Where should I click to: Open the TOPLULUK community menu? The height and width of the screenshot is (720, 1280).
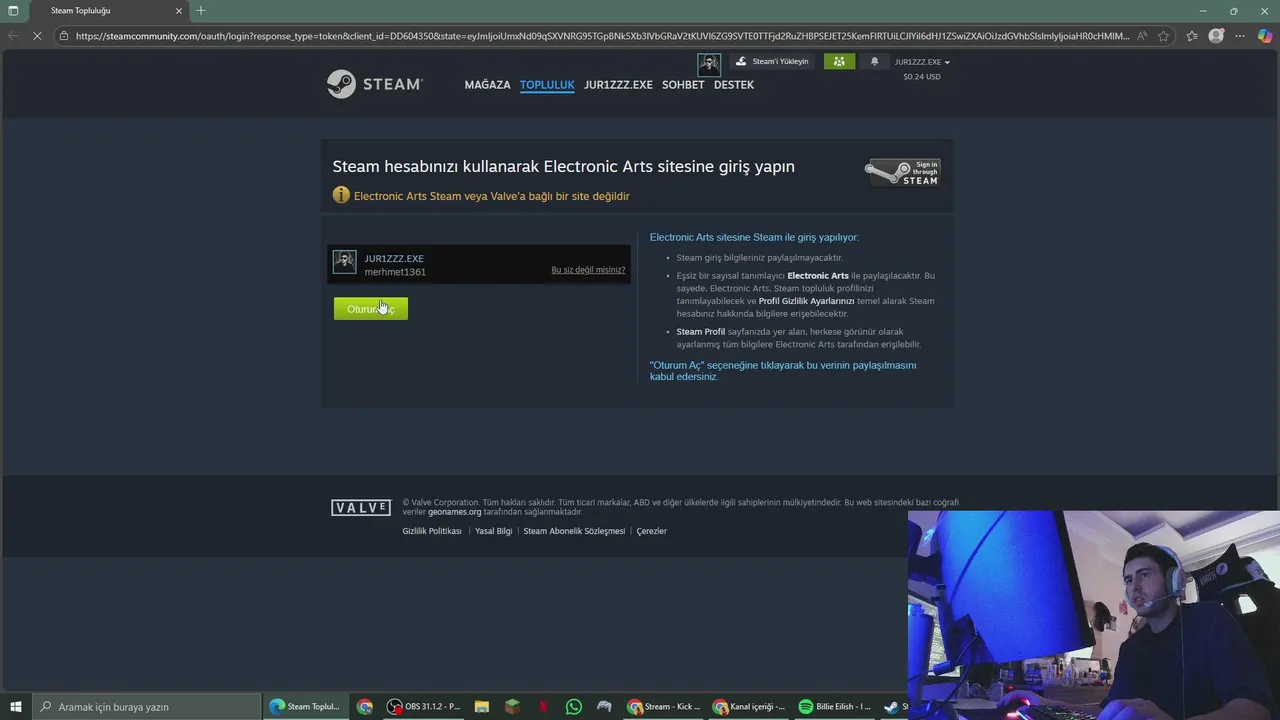tap(547, 85)
